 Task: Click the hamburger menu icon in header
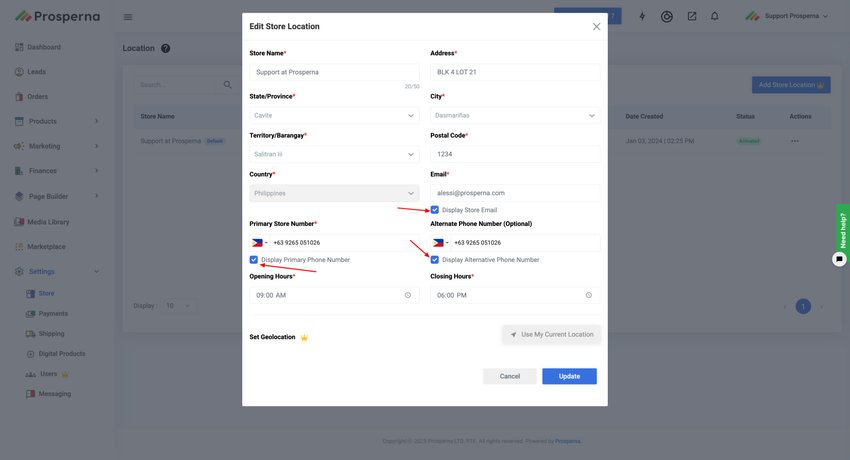tap(128, 17)
